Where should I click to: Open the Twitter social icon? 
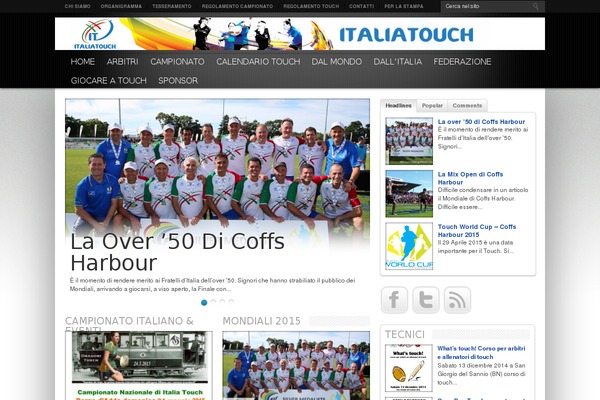pos(426,300)
